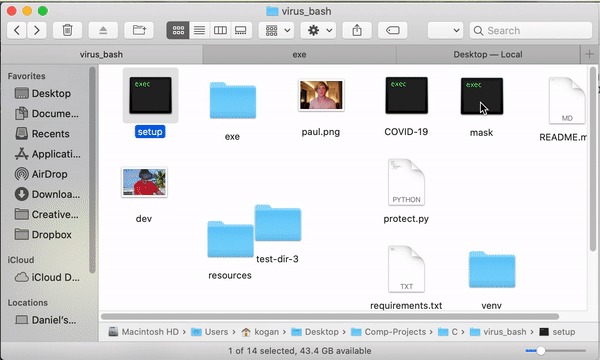The image size is (600, 360).
Task: Open Creative folder in the sidebar
Action: 47,215
